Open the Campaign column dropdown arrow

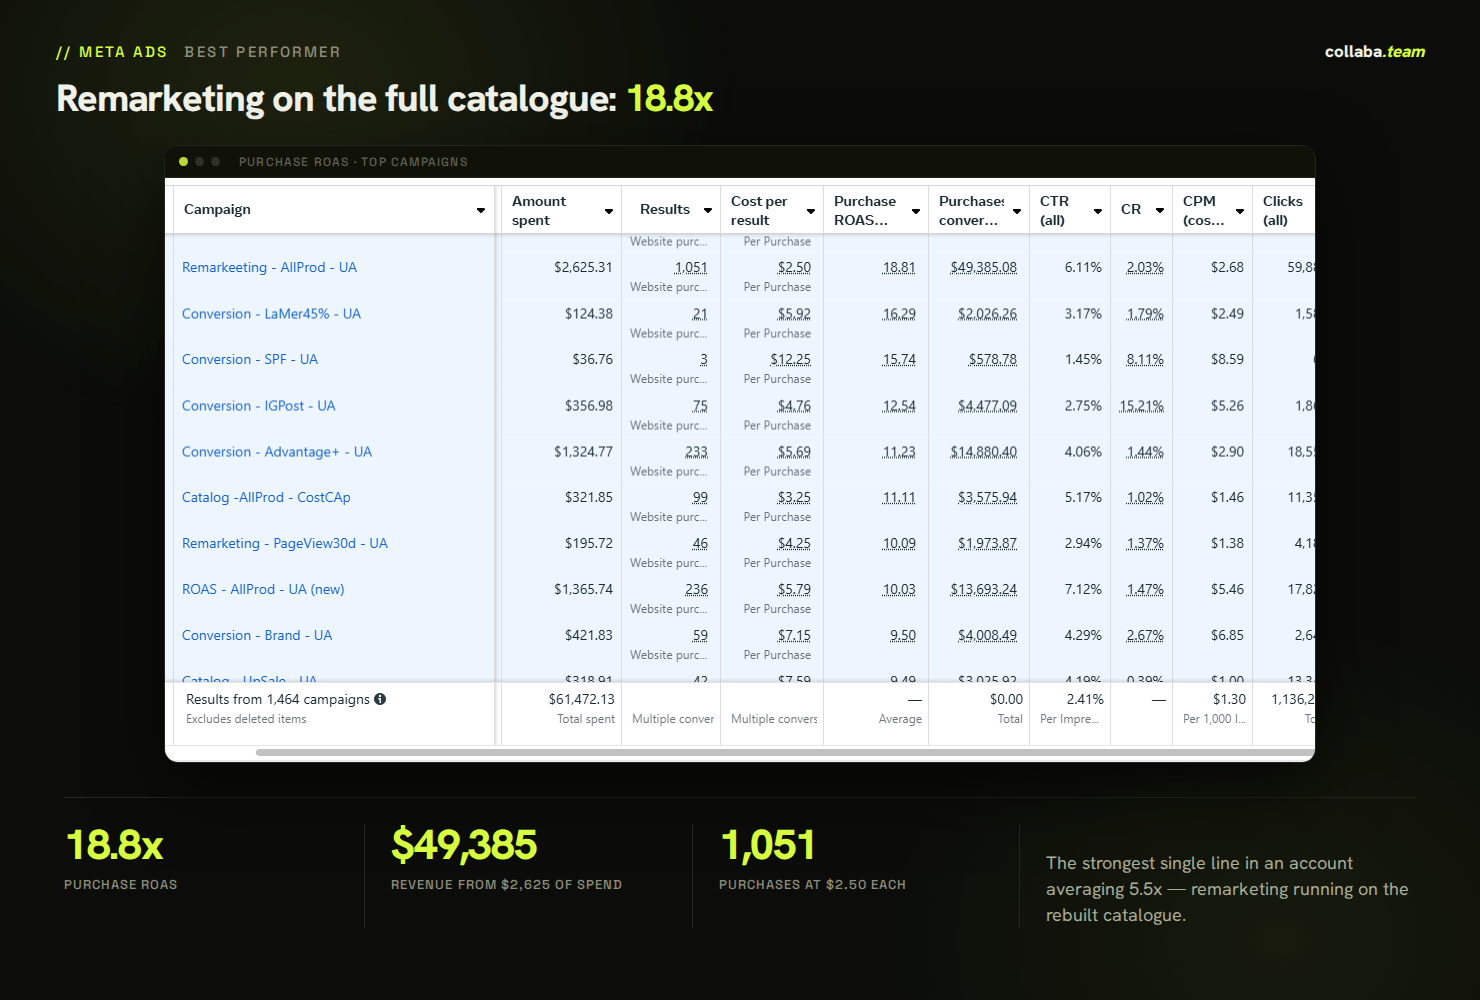tap(481, 210)
